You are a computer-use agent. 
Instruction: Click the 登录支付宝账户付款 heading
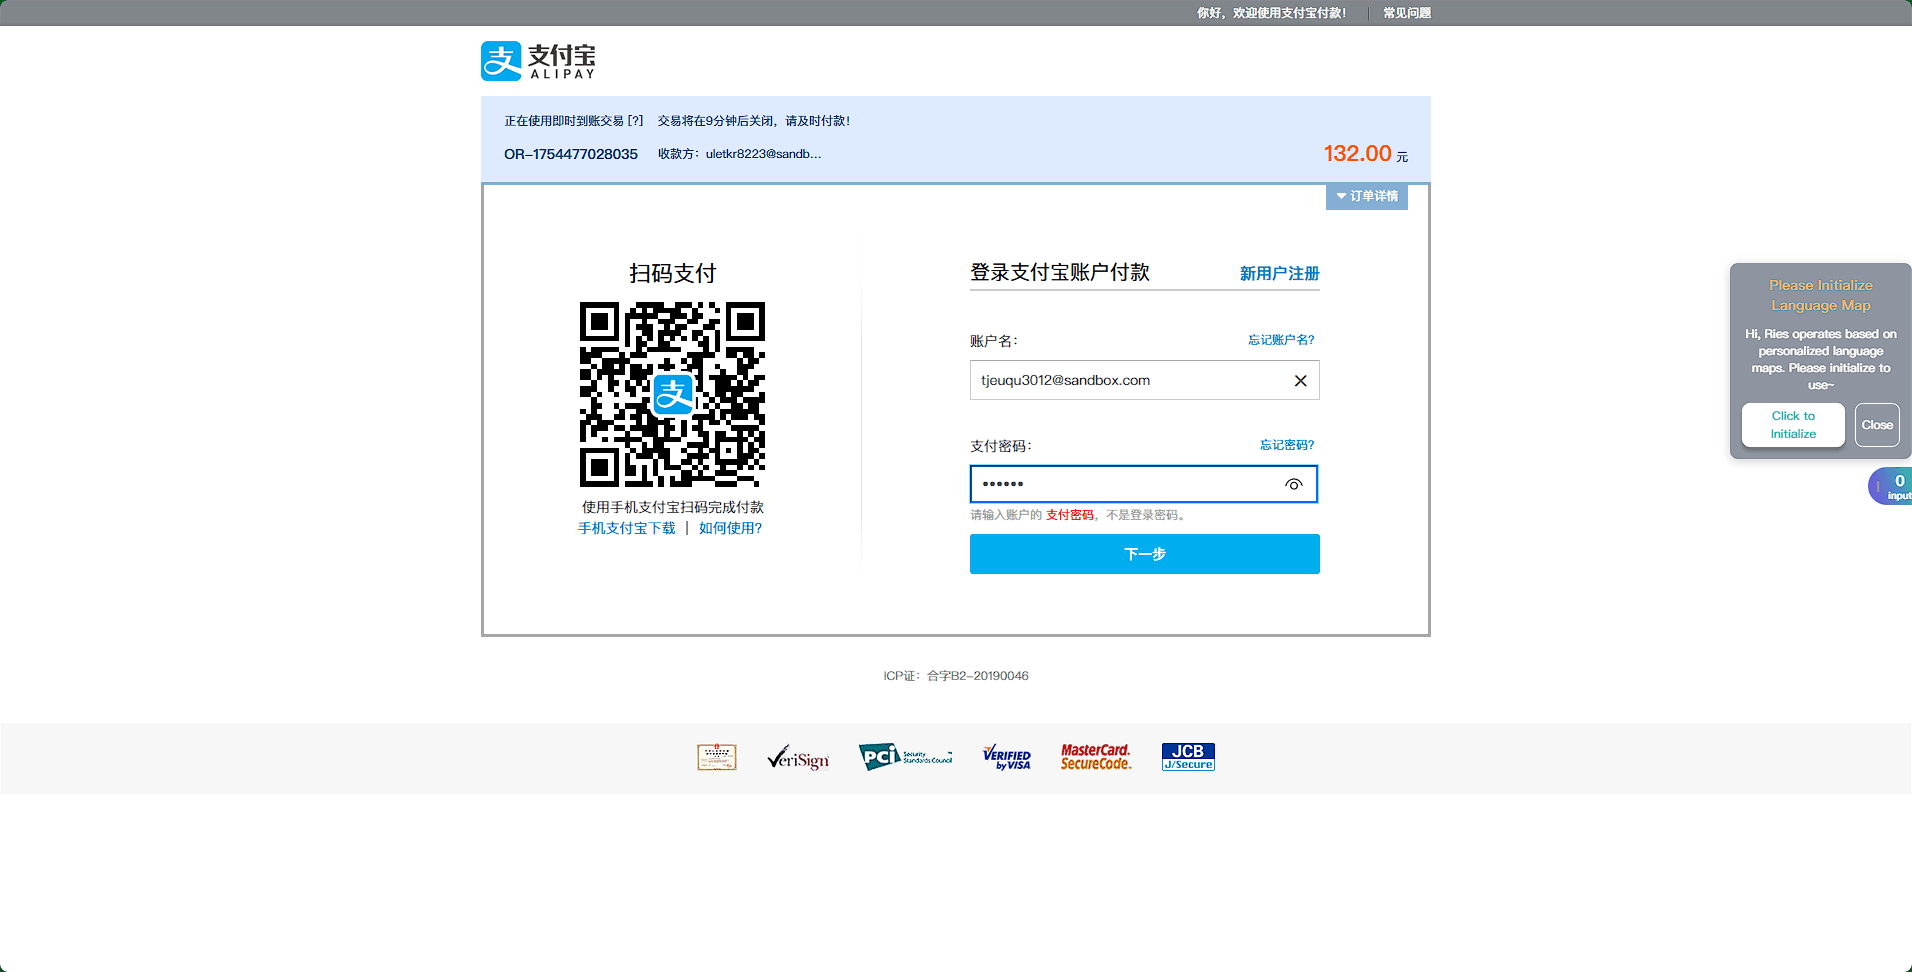(1059, 272)
